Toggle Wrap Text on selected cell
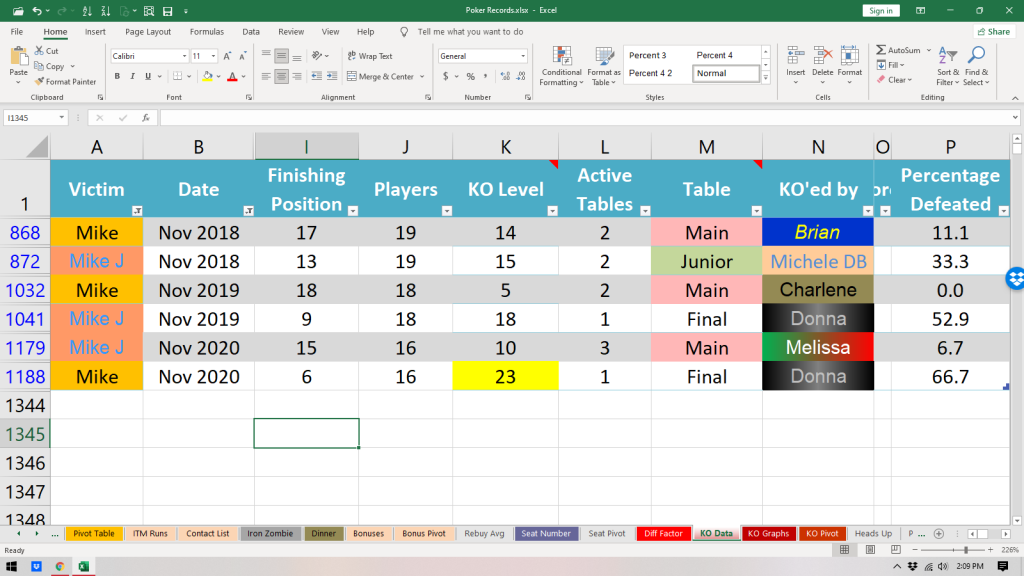 pyautogui.click(x=369, y=56)
